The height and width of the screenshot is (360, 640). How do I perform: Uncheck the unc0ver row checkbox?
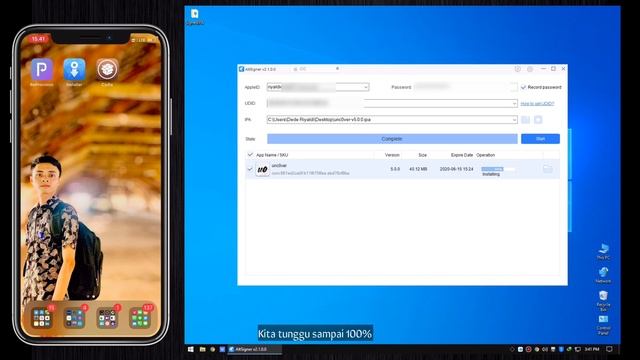point(250,169)
